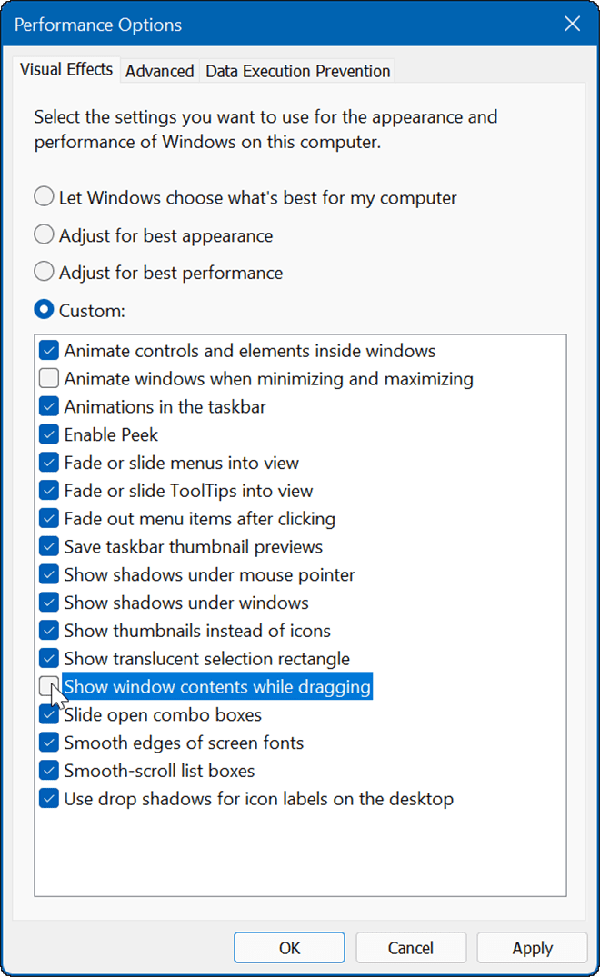The width and height of the screenshot is (600, 977).
Task: Toggle Show shadows under windows
Action: pyautogui.click(x=47, y=602)
